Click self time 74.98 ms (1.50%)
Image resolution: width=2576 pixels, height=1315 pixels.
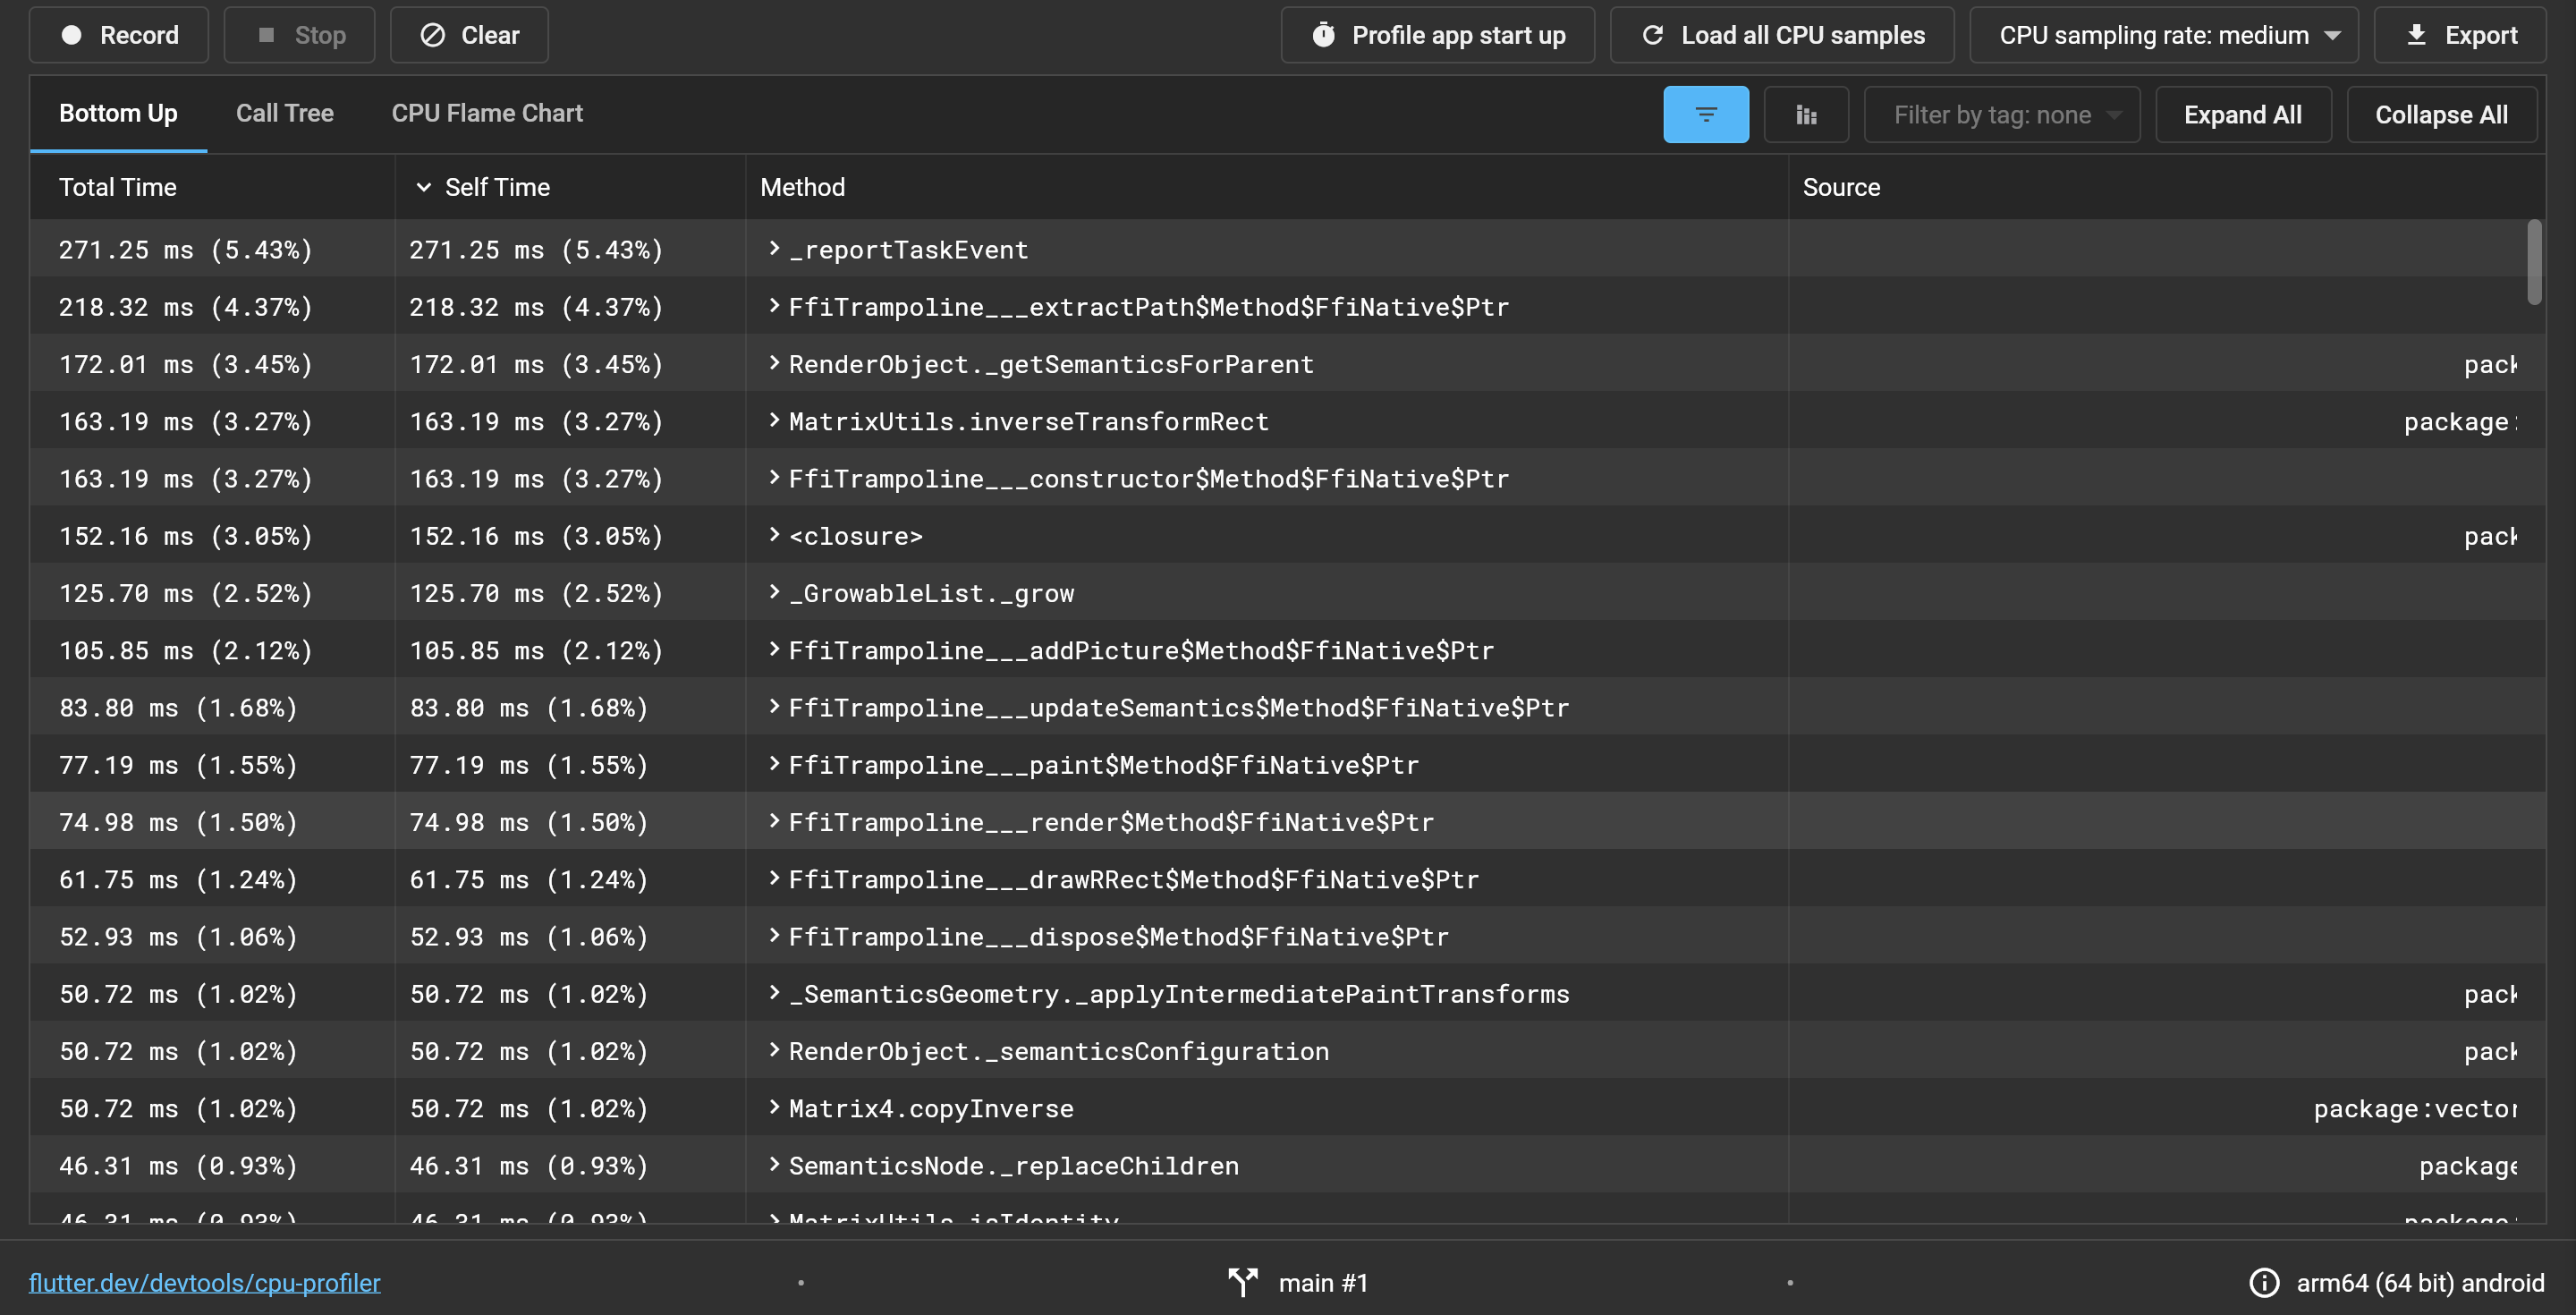(x=529, y=822)
